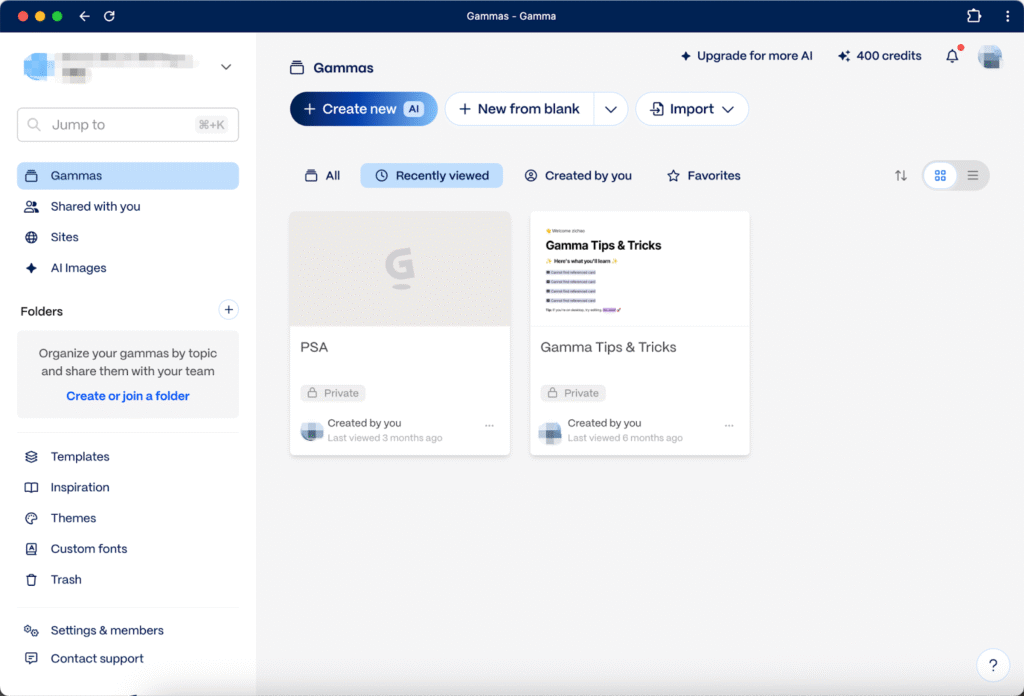This screenshot has width=1024, height=696.
Task: Open the help question mark button
Action: (x=992, y=665)
